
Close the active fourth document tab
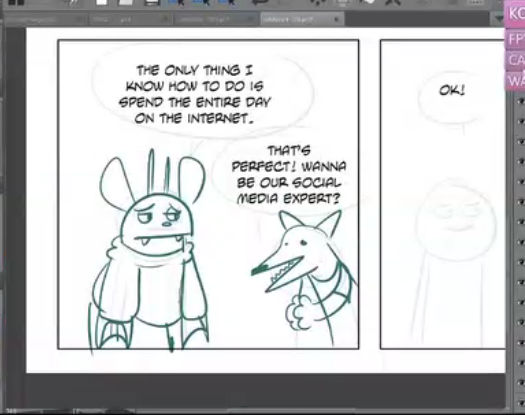[337, 19]
